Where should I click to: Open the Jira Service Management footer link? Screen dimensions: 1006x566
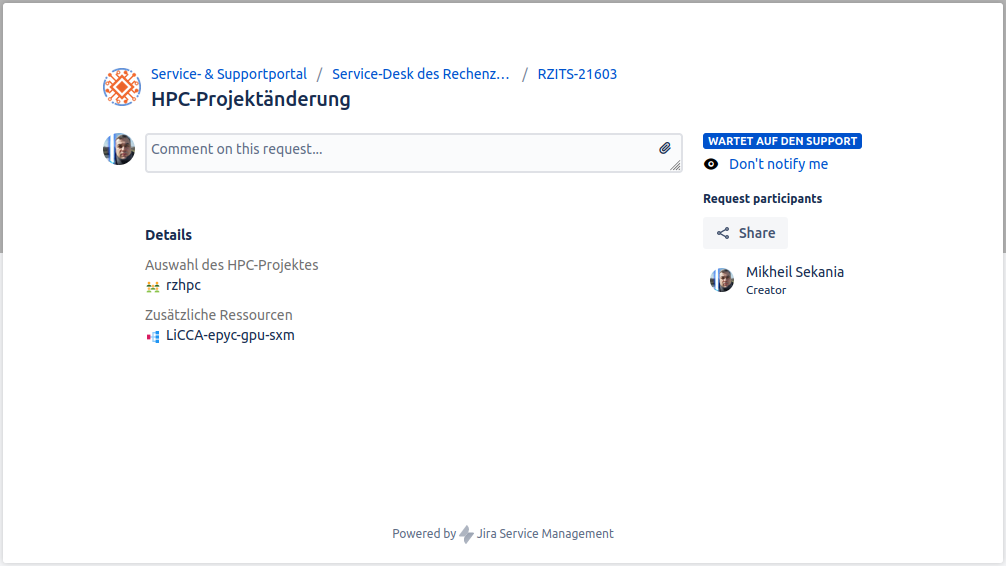tap(545, 534)
